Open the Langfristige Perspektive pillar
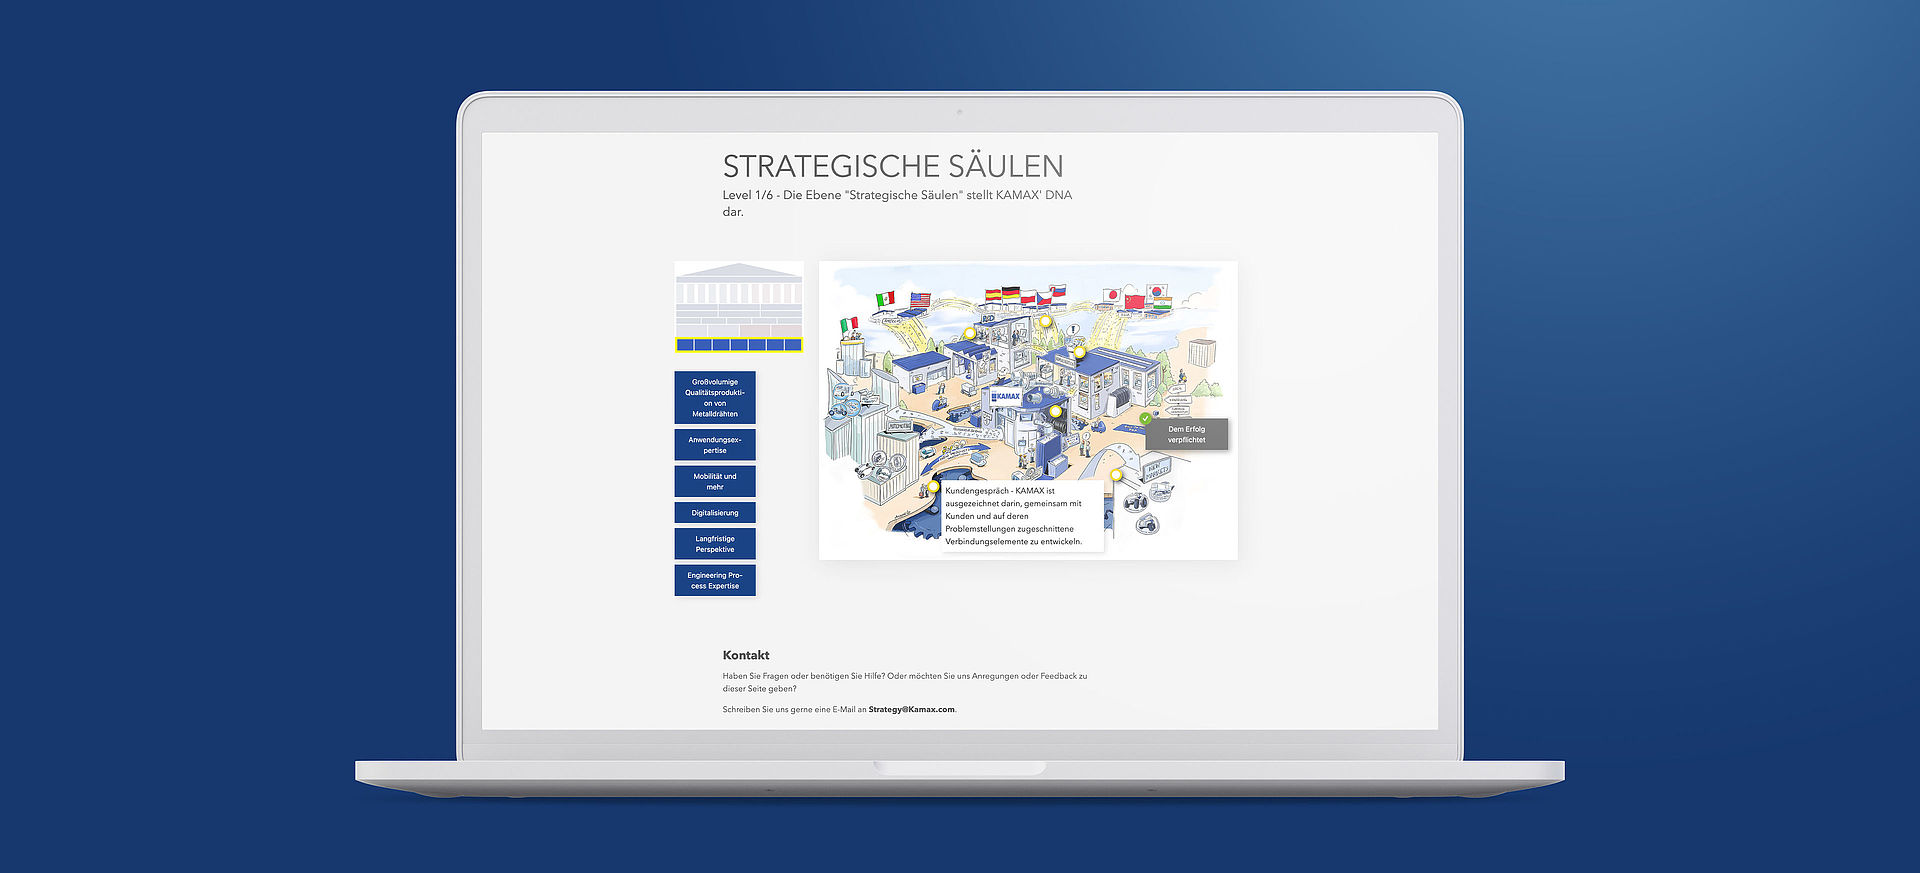 [x=715, y=544]
